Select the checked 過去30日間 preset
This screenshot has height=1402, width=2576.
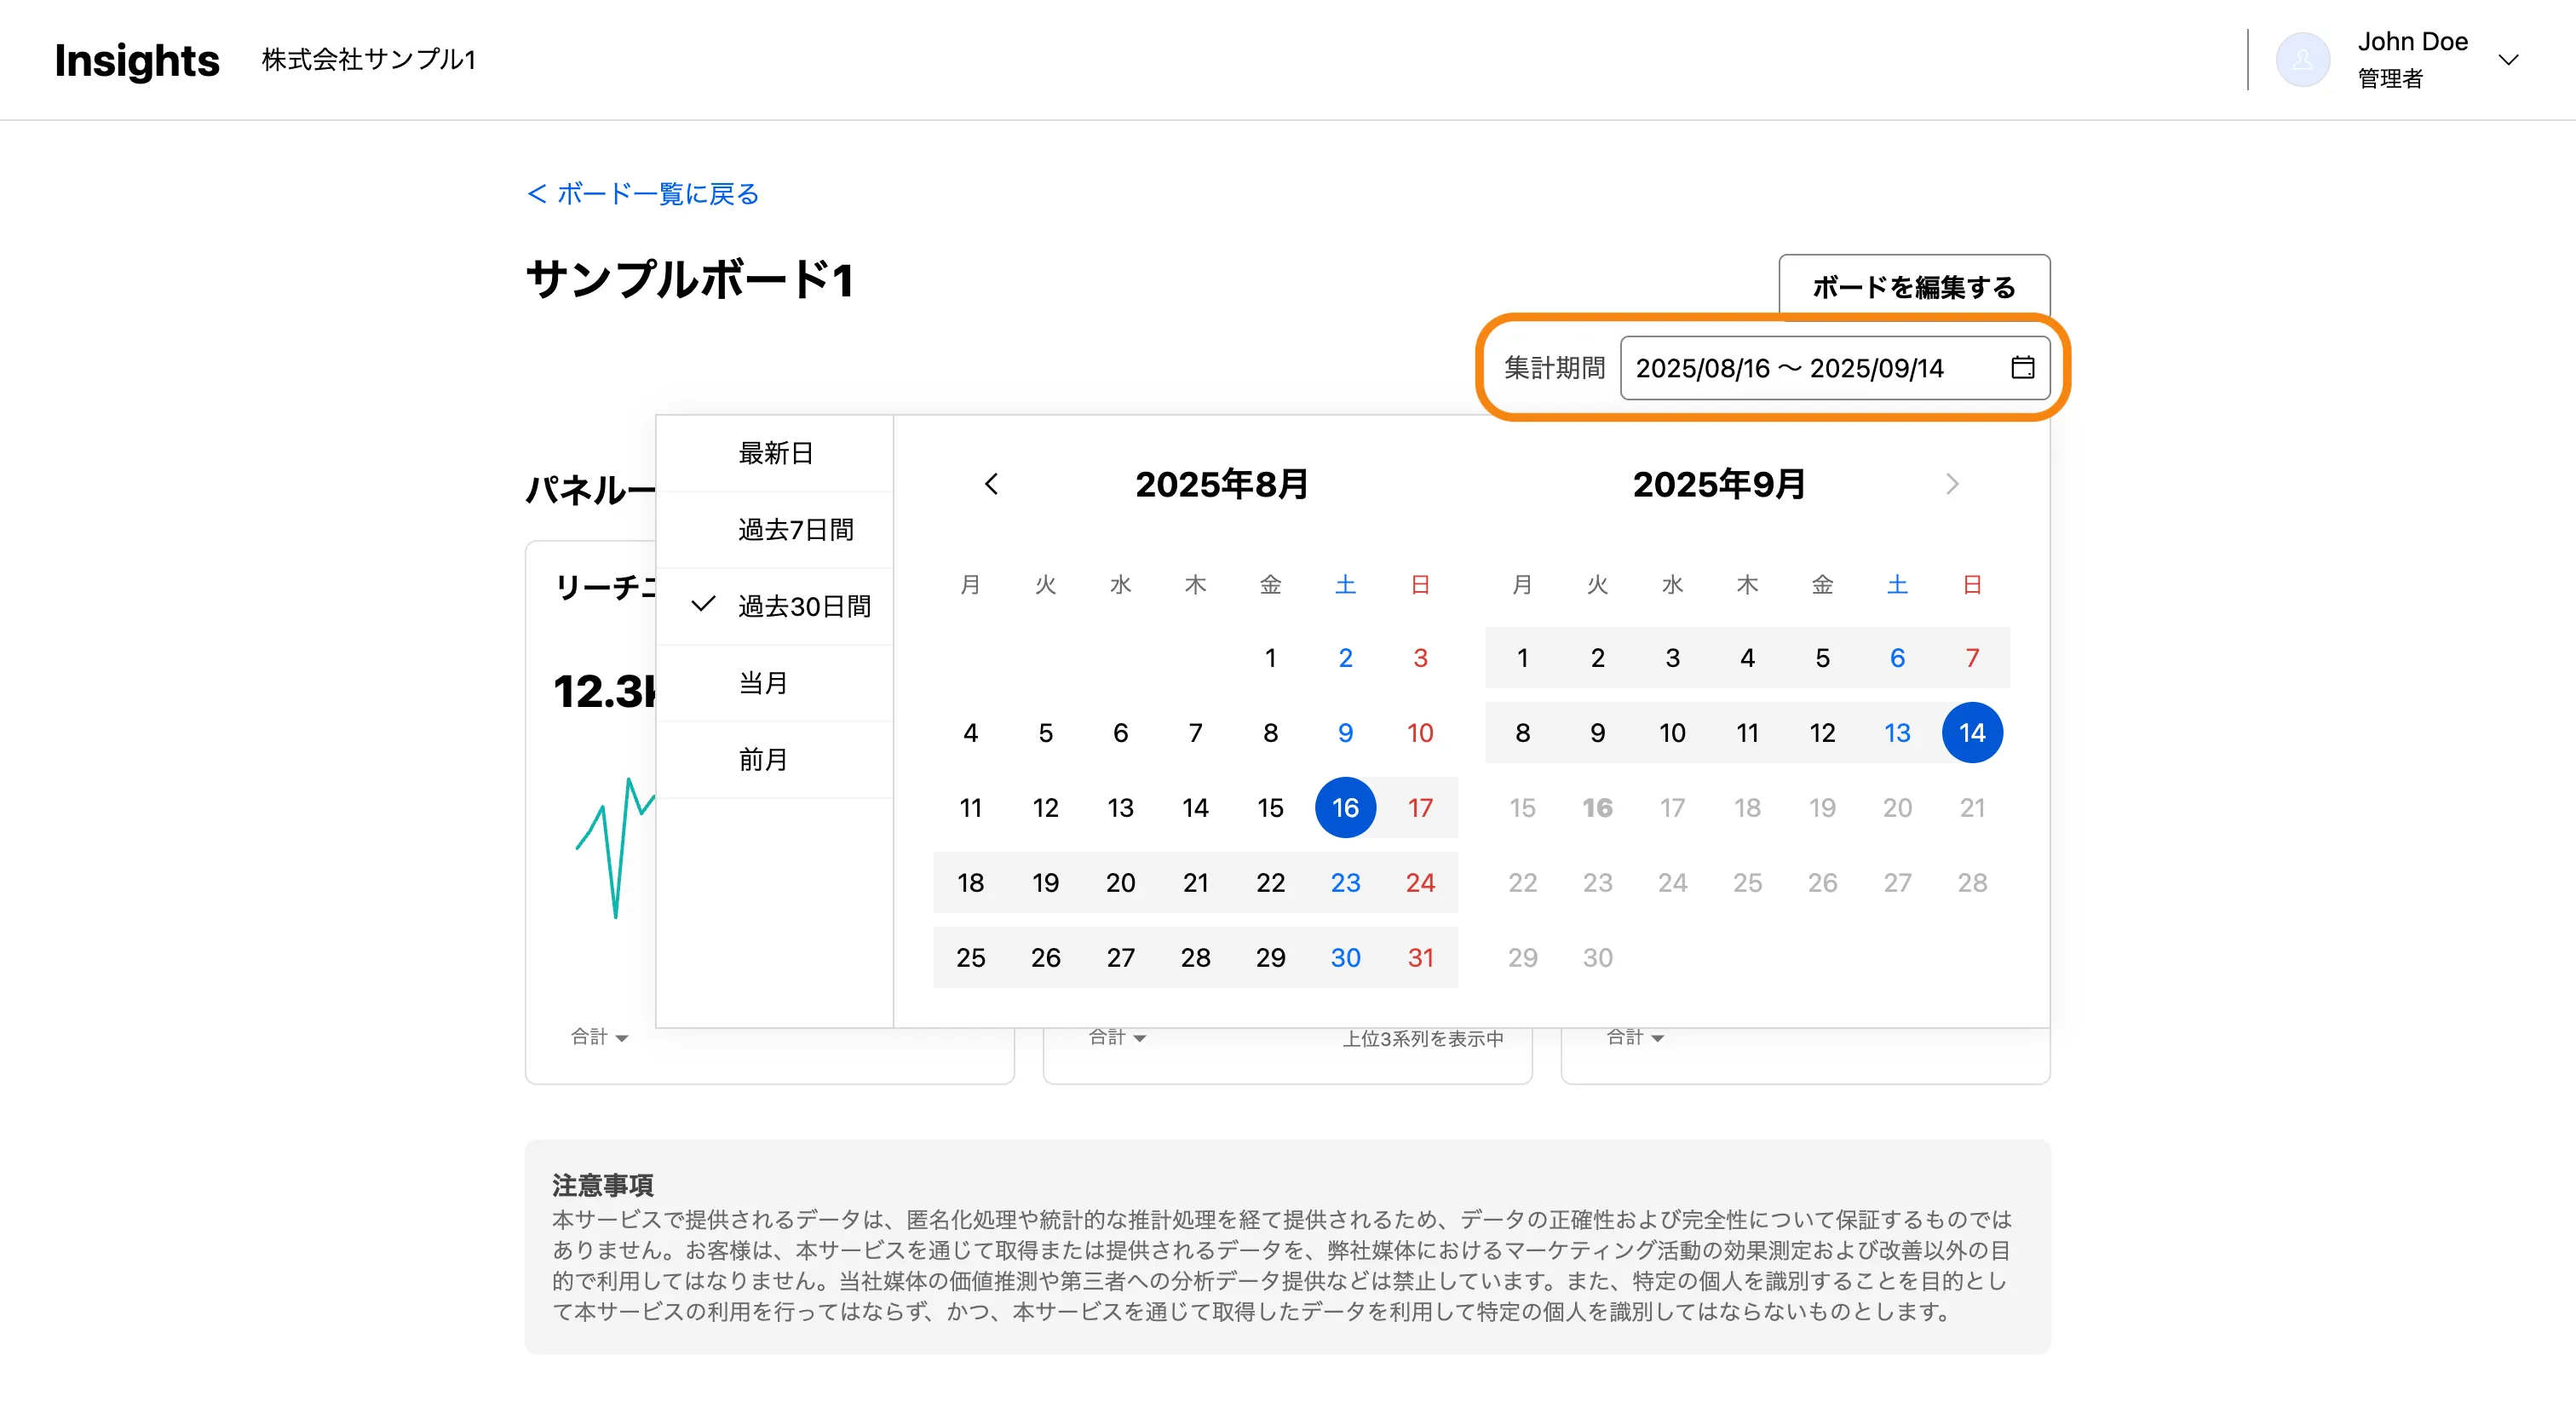803,606
